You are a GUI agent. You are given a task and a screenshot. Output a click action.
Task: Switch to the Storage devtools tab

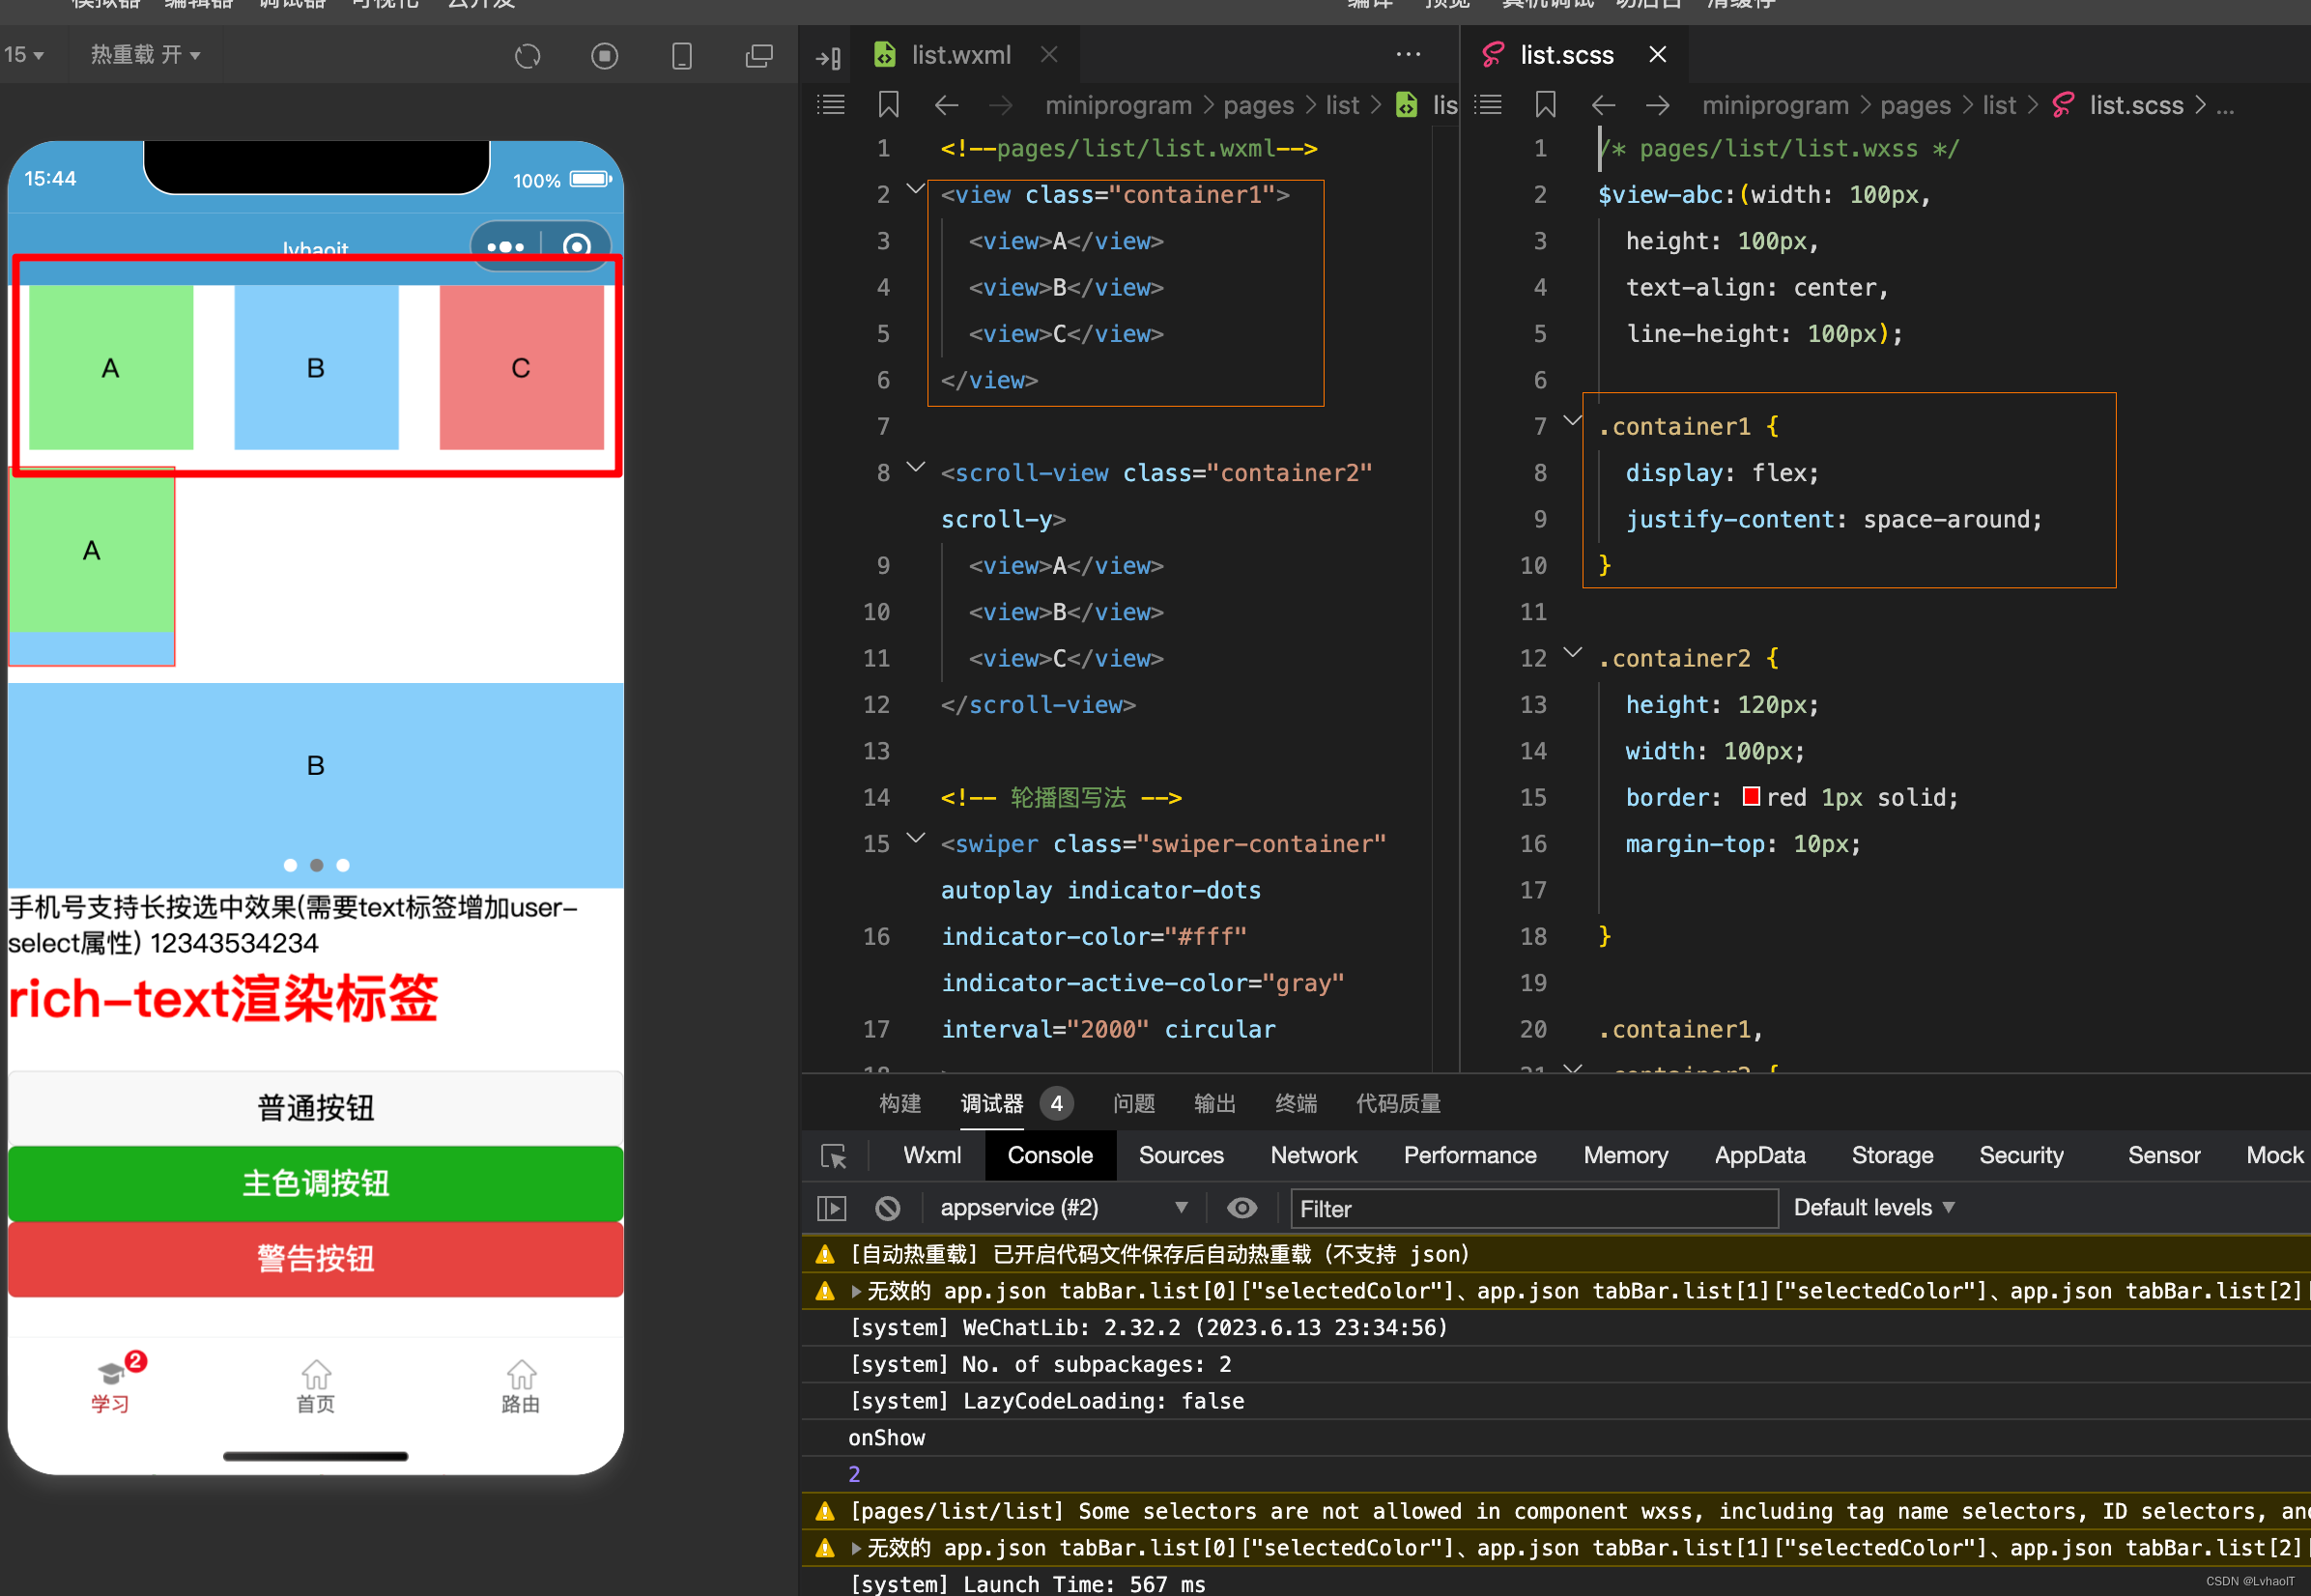click(x=1892, y=1156)
